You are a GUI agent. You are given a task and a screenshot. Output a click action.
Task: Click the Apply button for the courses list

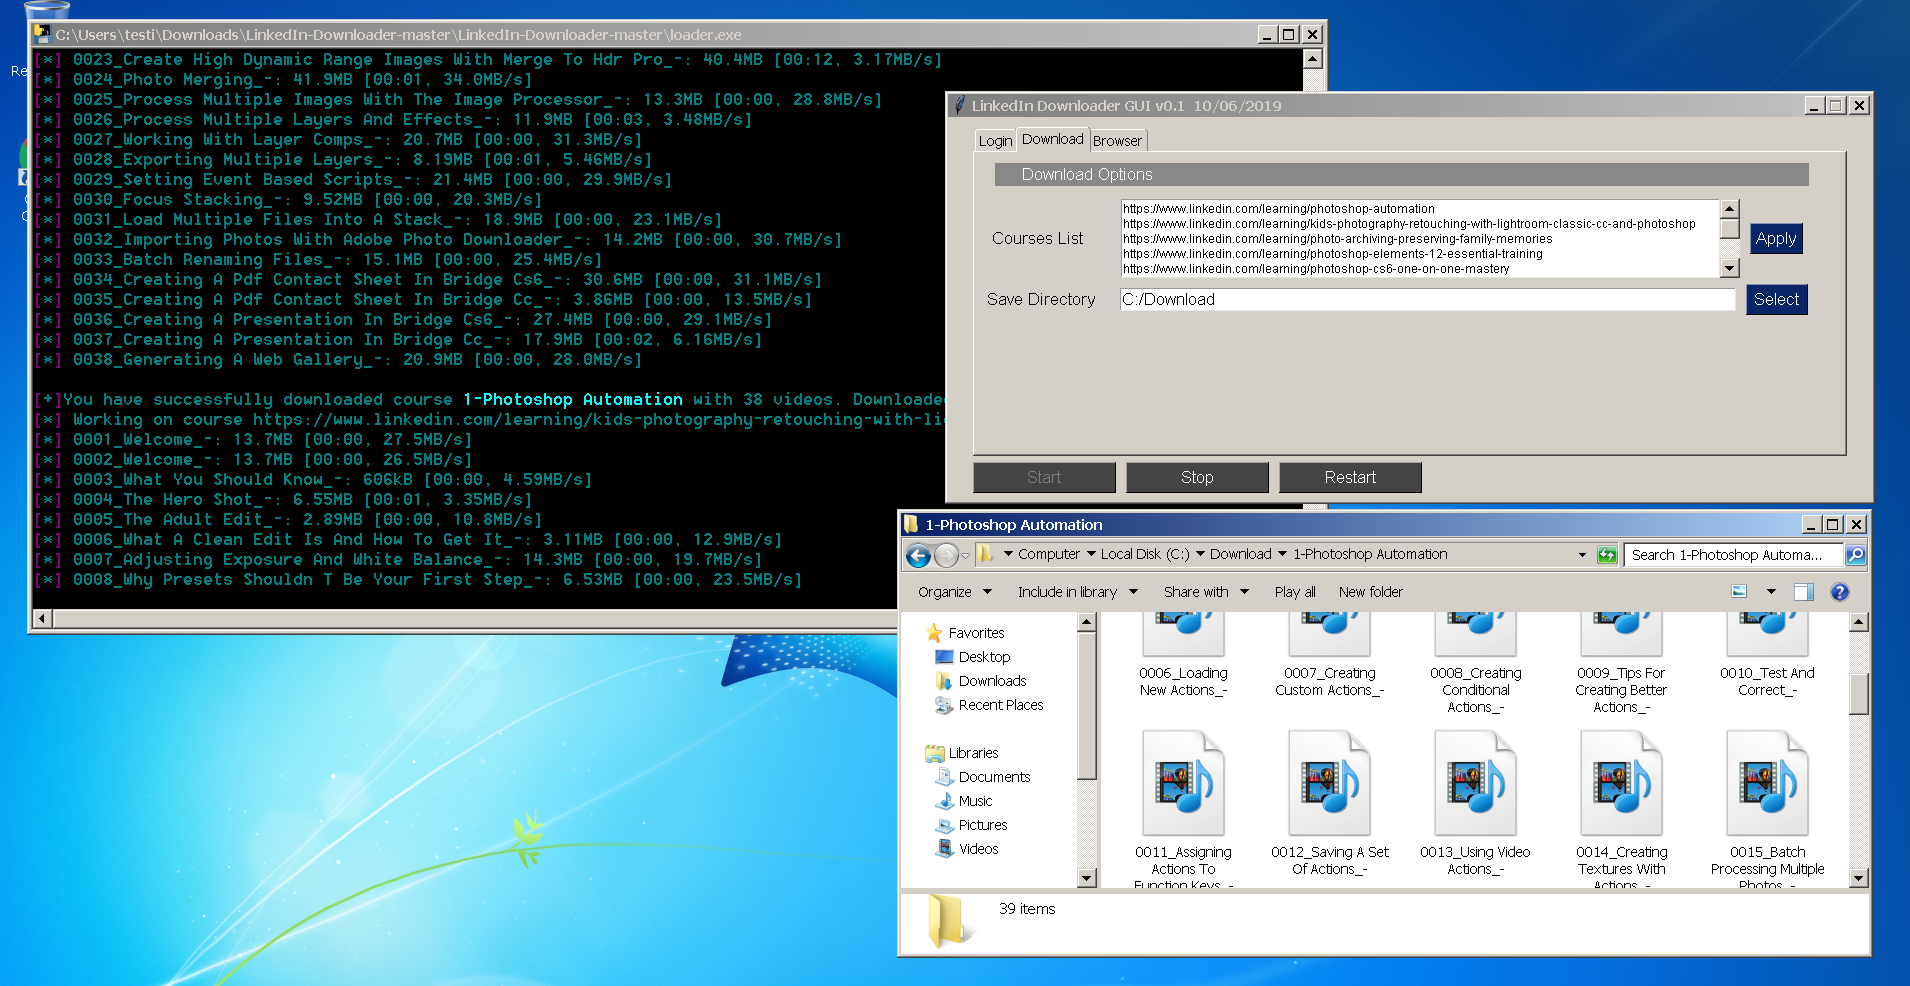point(1776,238)
